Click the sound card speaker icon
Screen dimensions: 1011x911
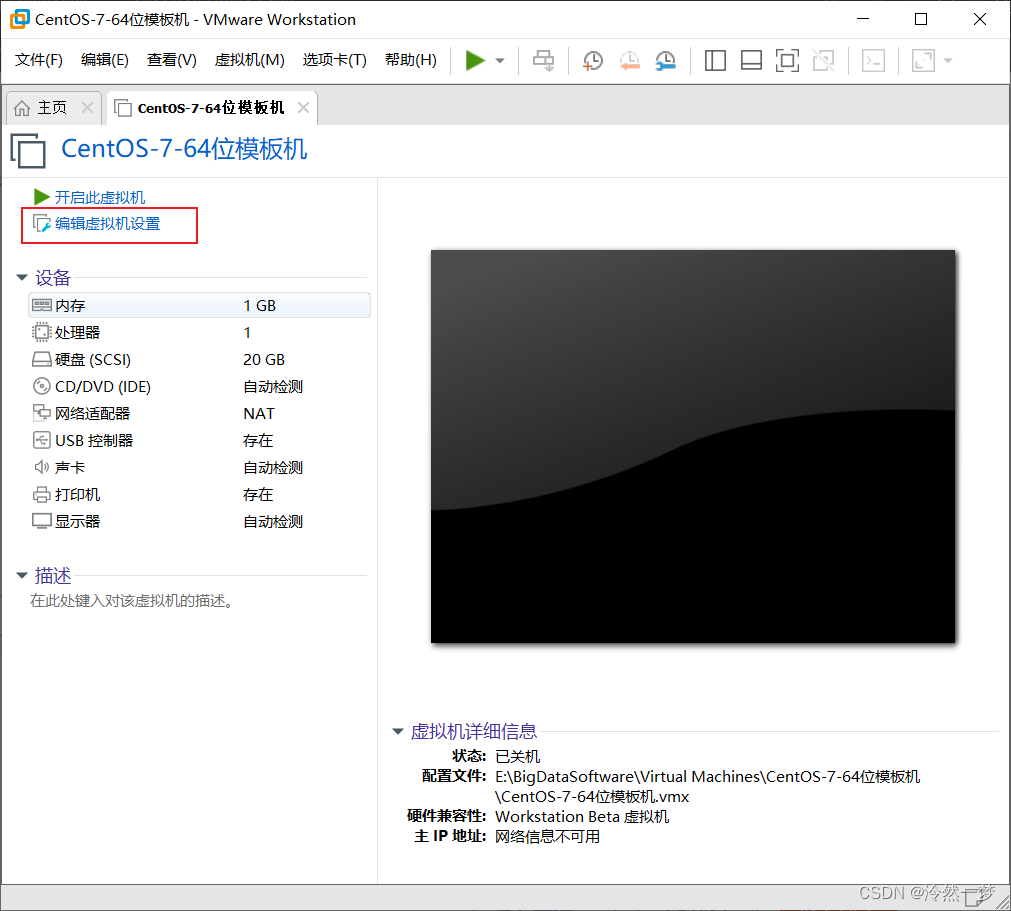click(x=42, y=467)
